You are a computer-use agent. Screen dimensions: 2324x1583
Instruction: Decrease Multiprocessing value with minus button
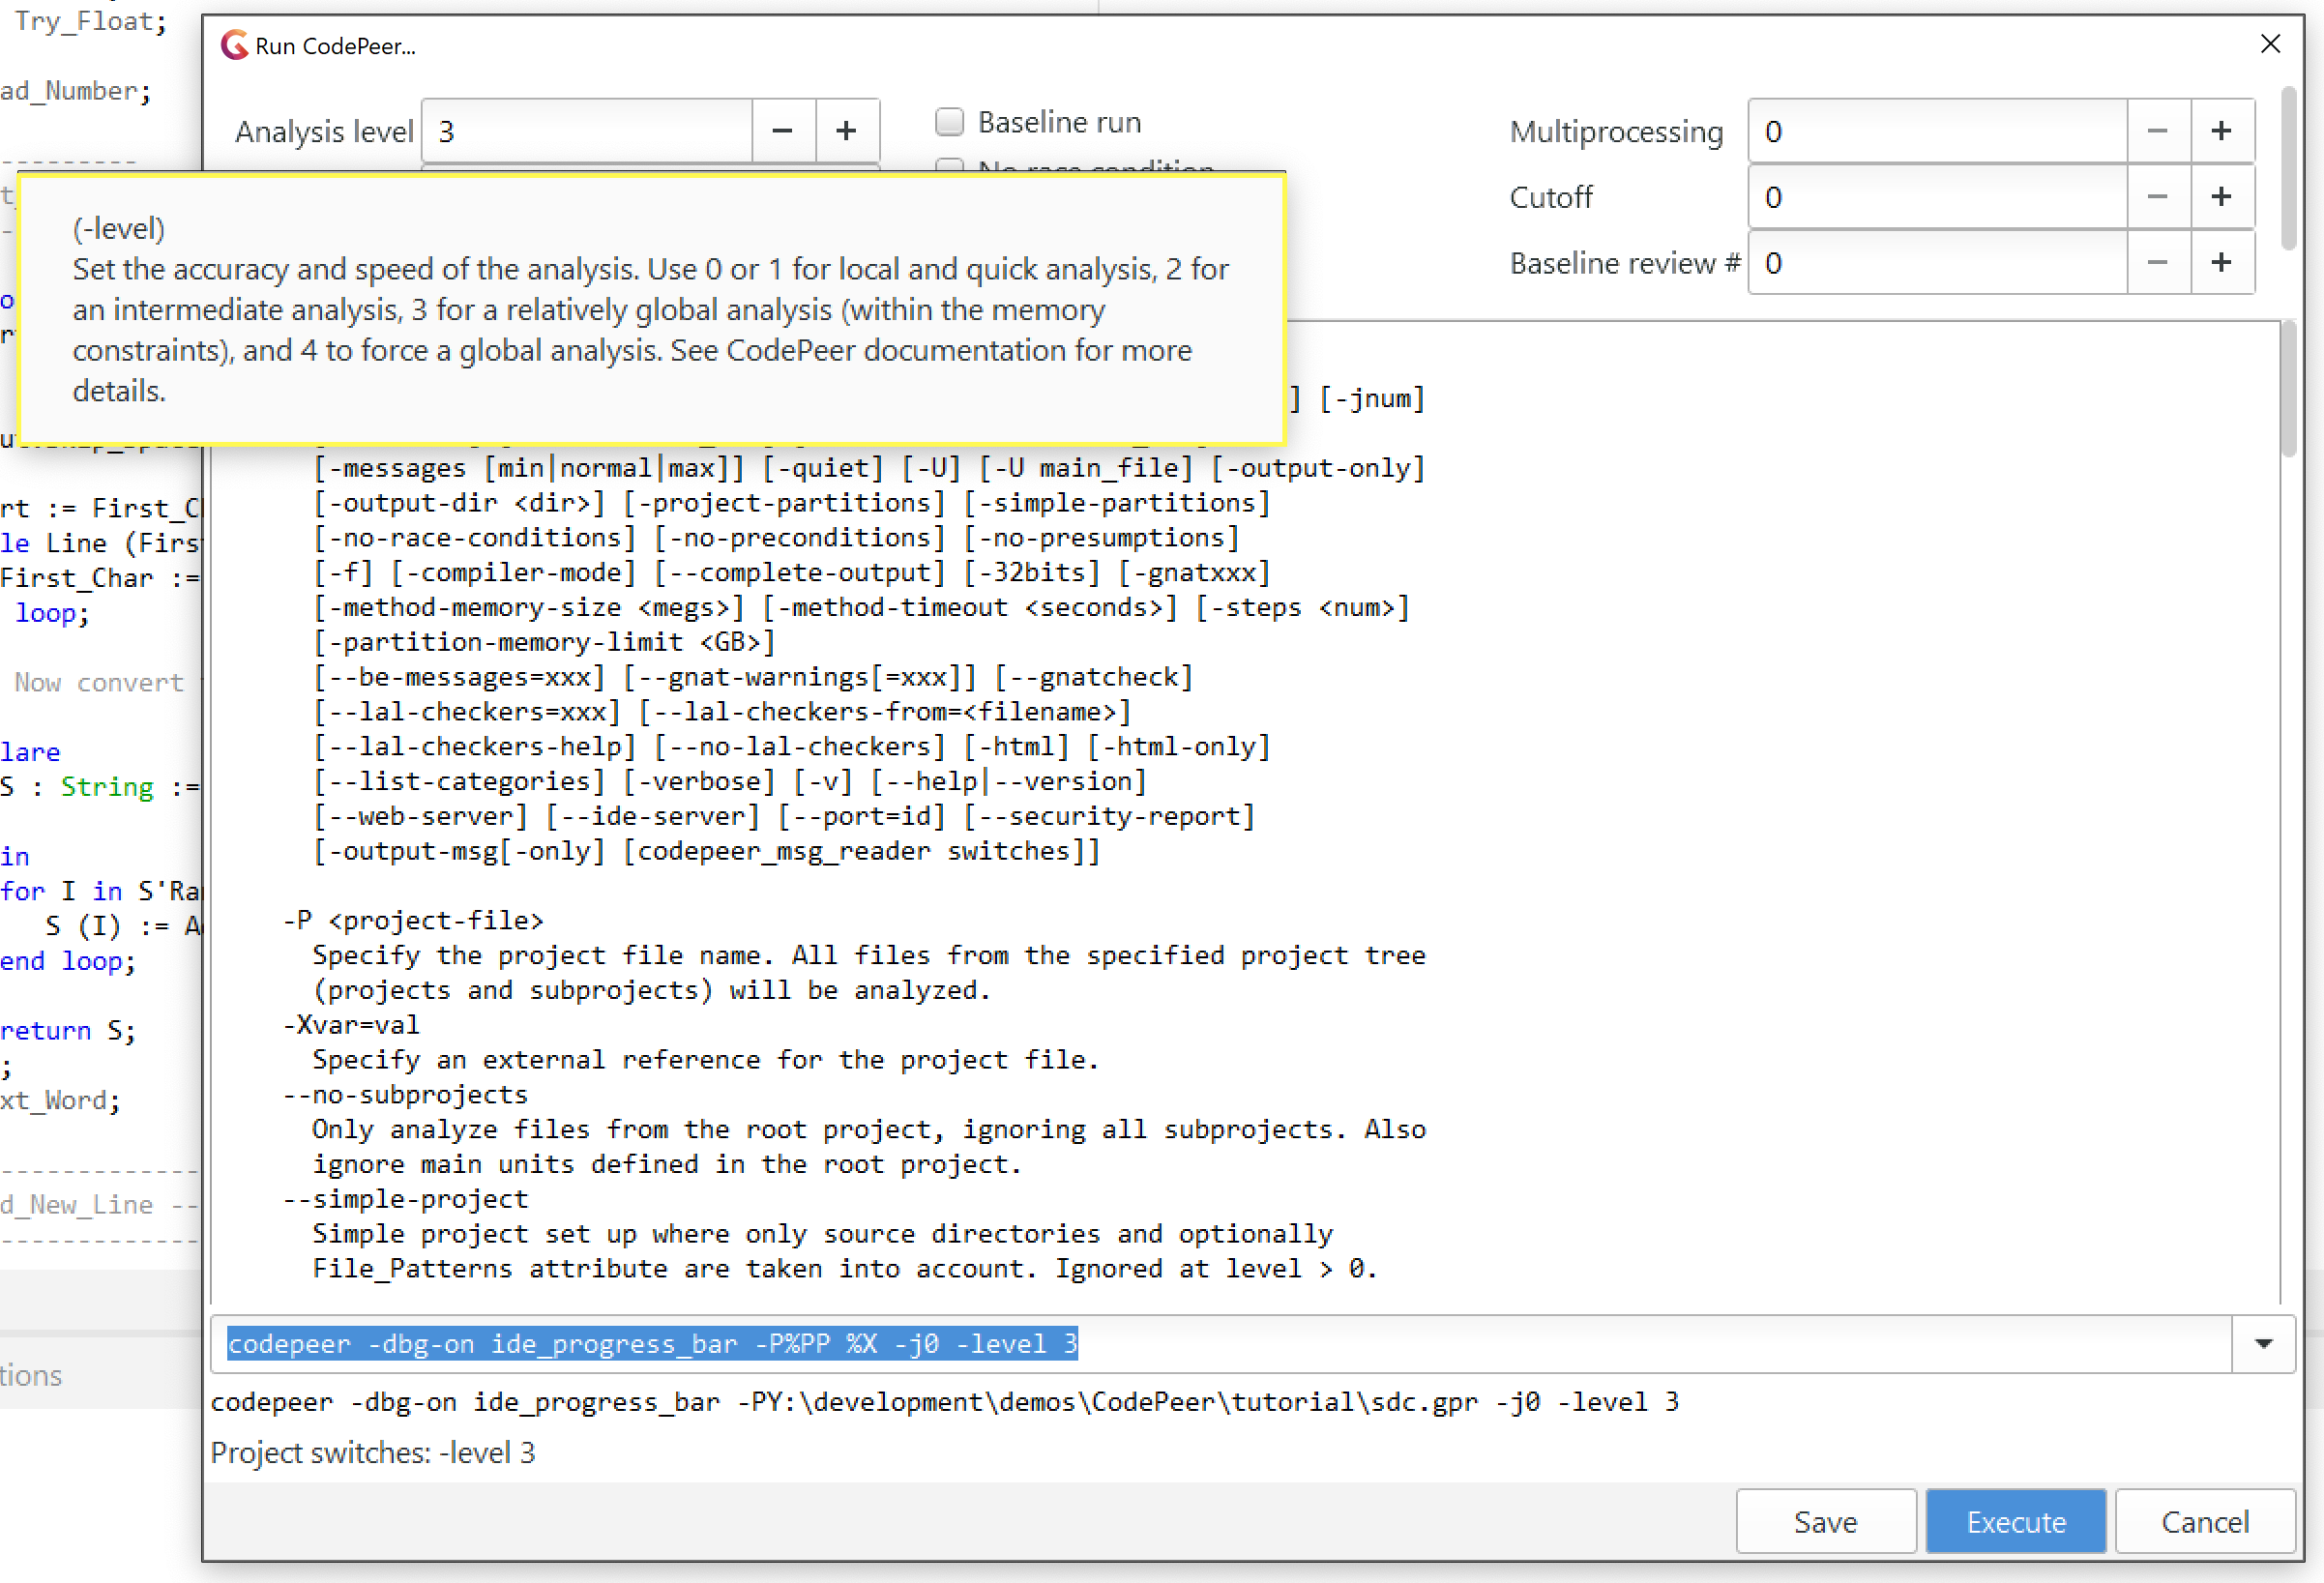click(x=2158, y=131)
